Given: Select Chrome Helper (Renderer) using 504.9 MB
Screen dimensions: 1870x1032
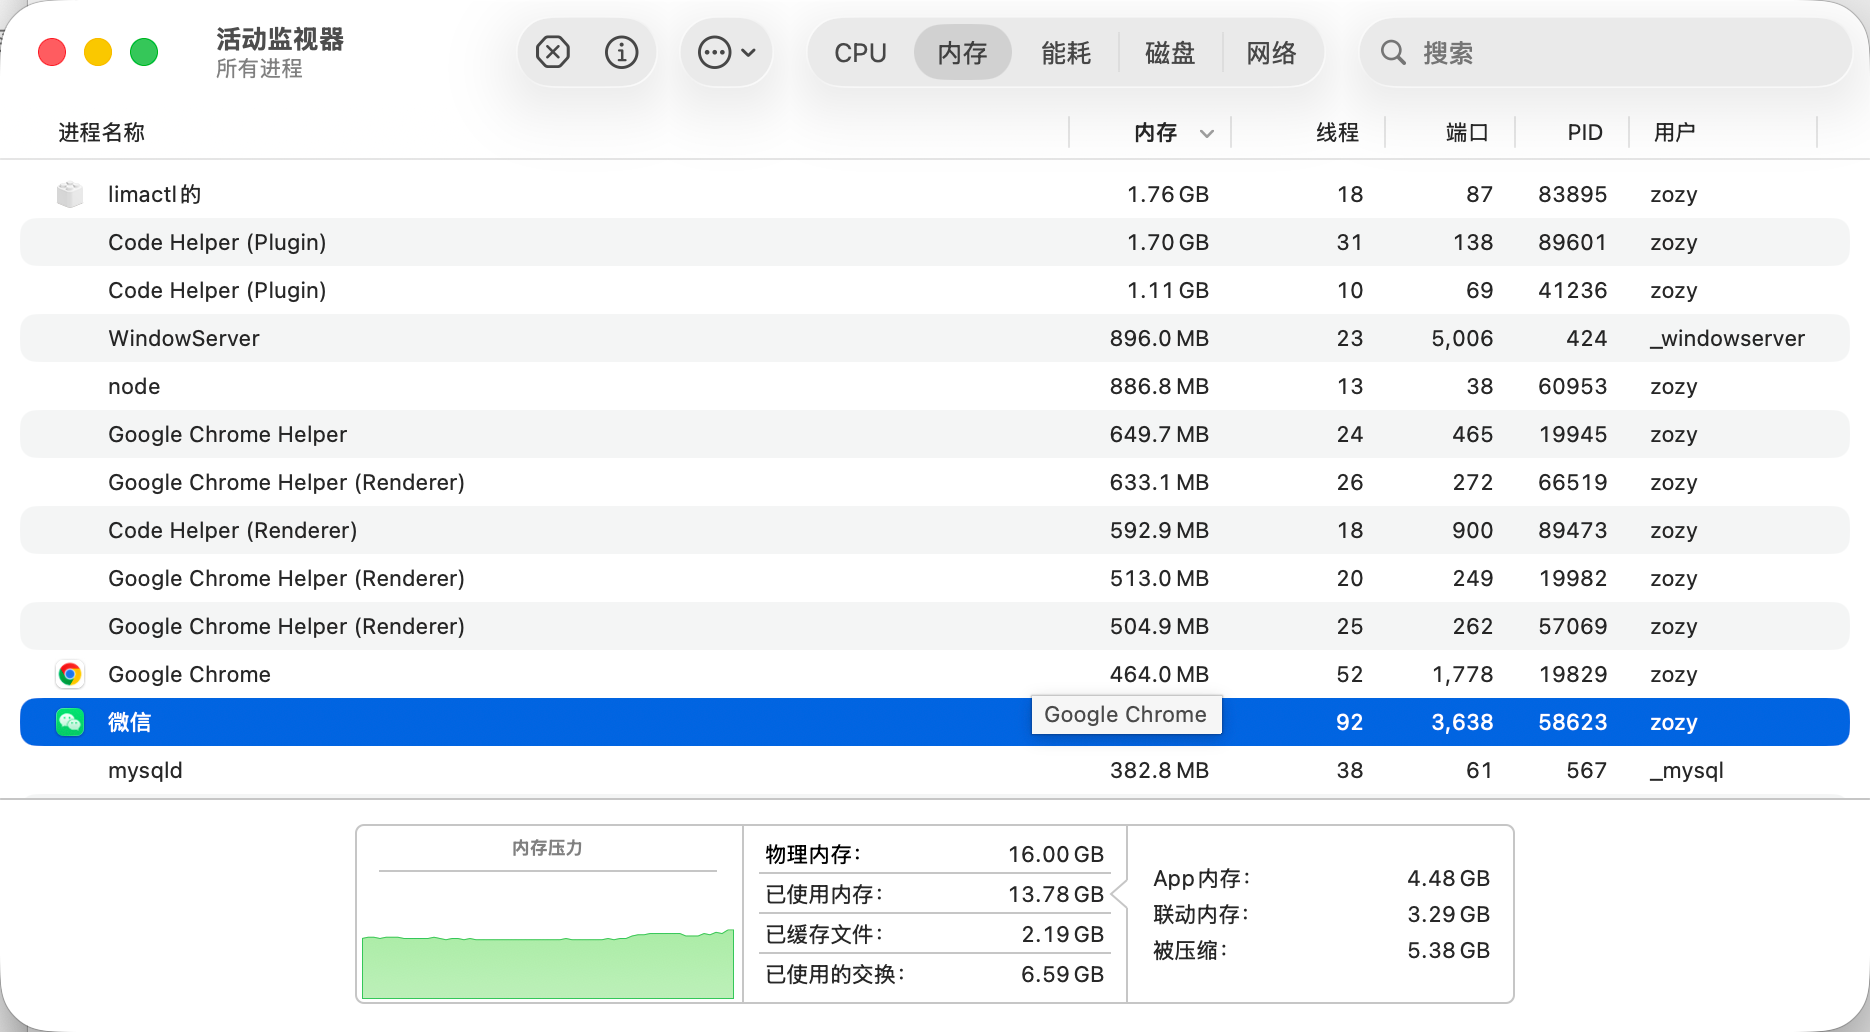Looking at the screenshot, I should coord(935,626).
